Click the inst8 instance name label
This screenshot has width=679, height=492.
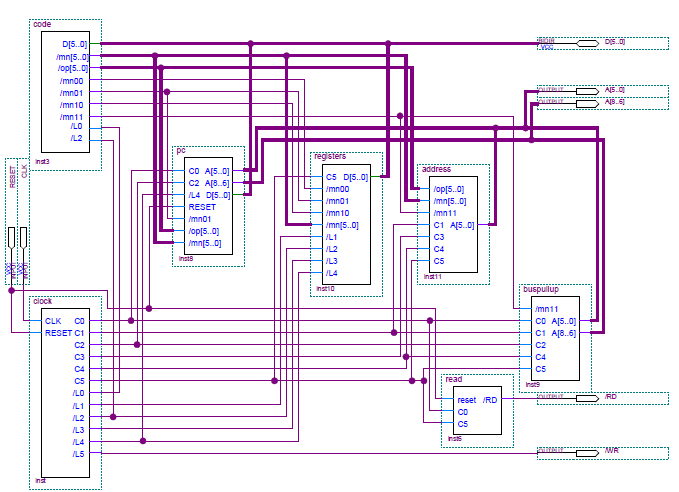click(186, 259)
